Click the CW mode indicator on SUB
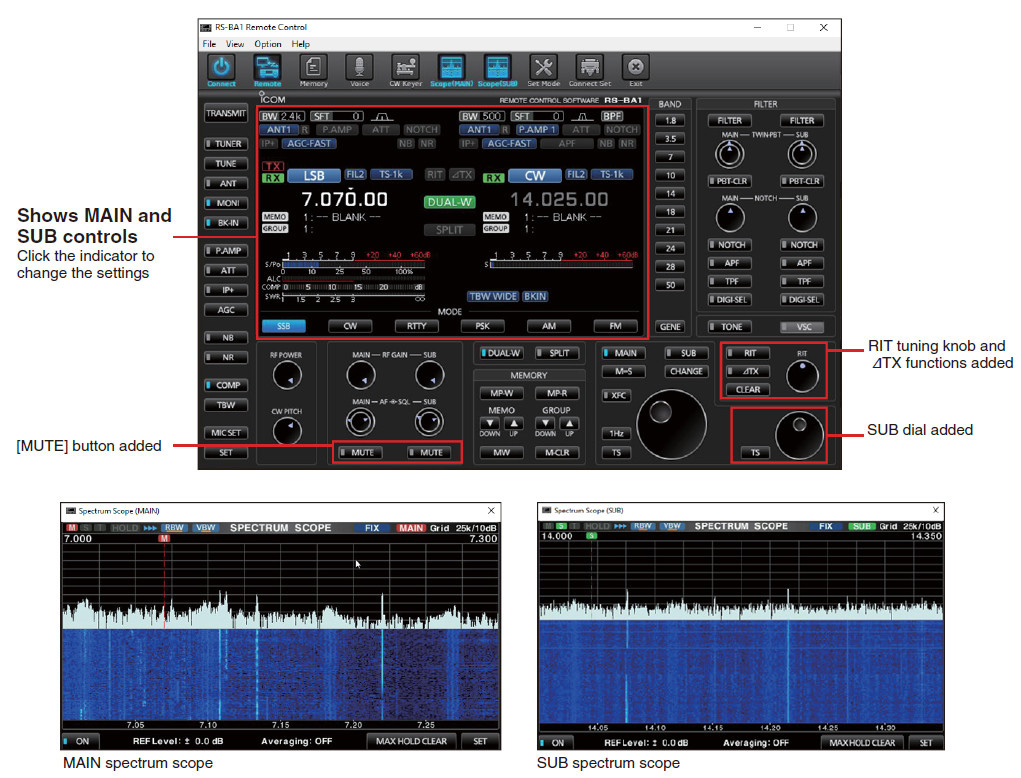 [535, 176]
